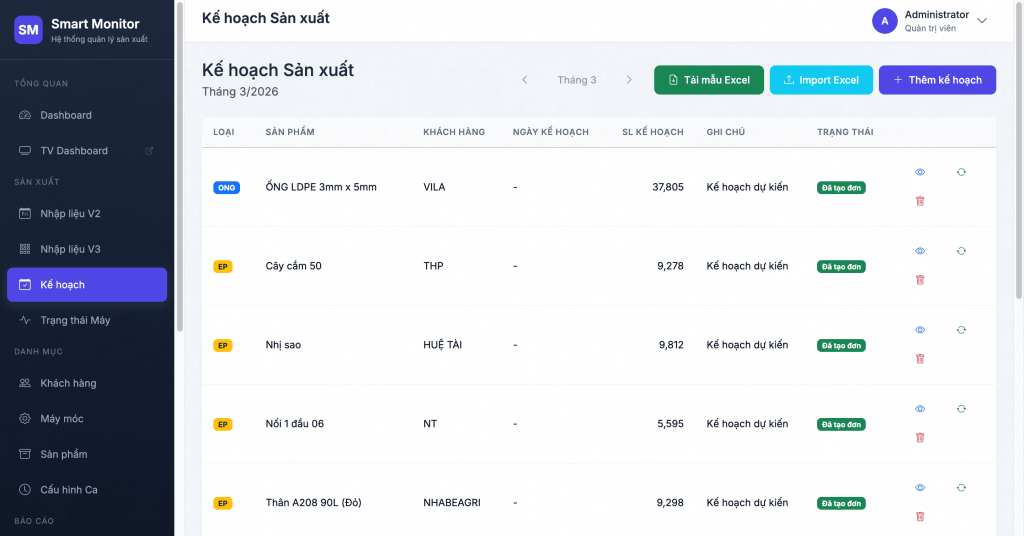Click the Tải mẫu Excel button
Viewport: 1024px width, 536px height.
709,80
